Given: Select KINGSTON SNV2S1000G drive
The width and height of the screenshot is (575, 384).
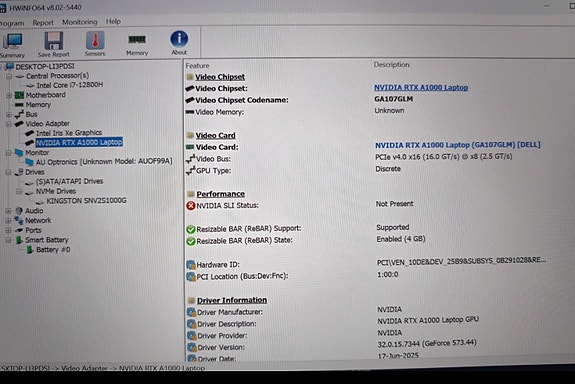Looking at the screenshot, I should point(86,201).
